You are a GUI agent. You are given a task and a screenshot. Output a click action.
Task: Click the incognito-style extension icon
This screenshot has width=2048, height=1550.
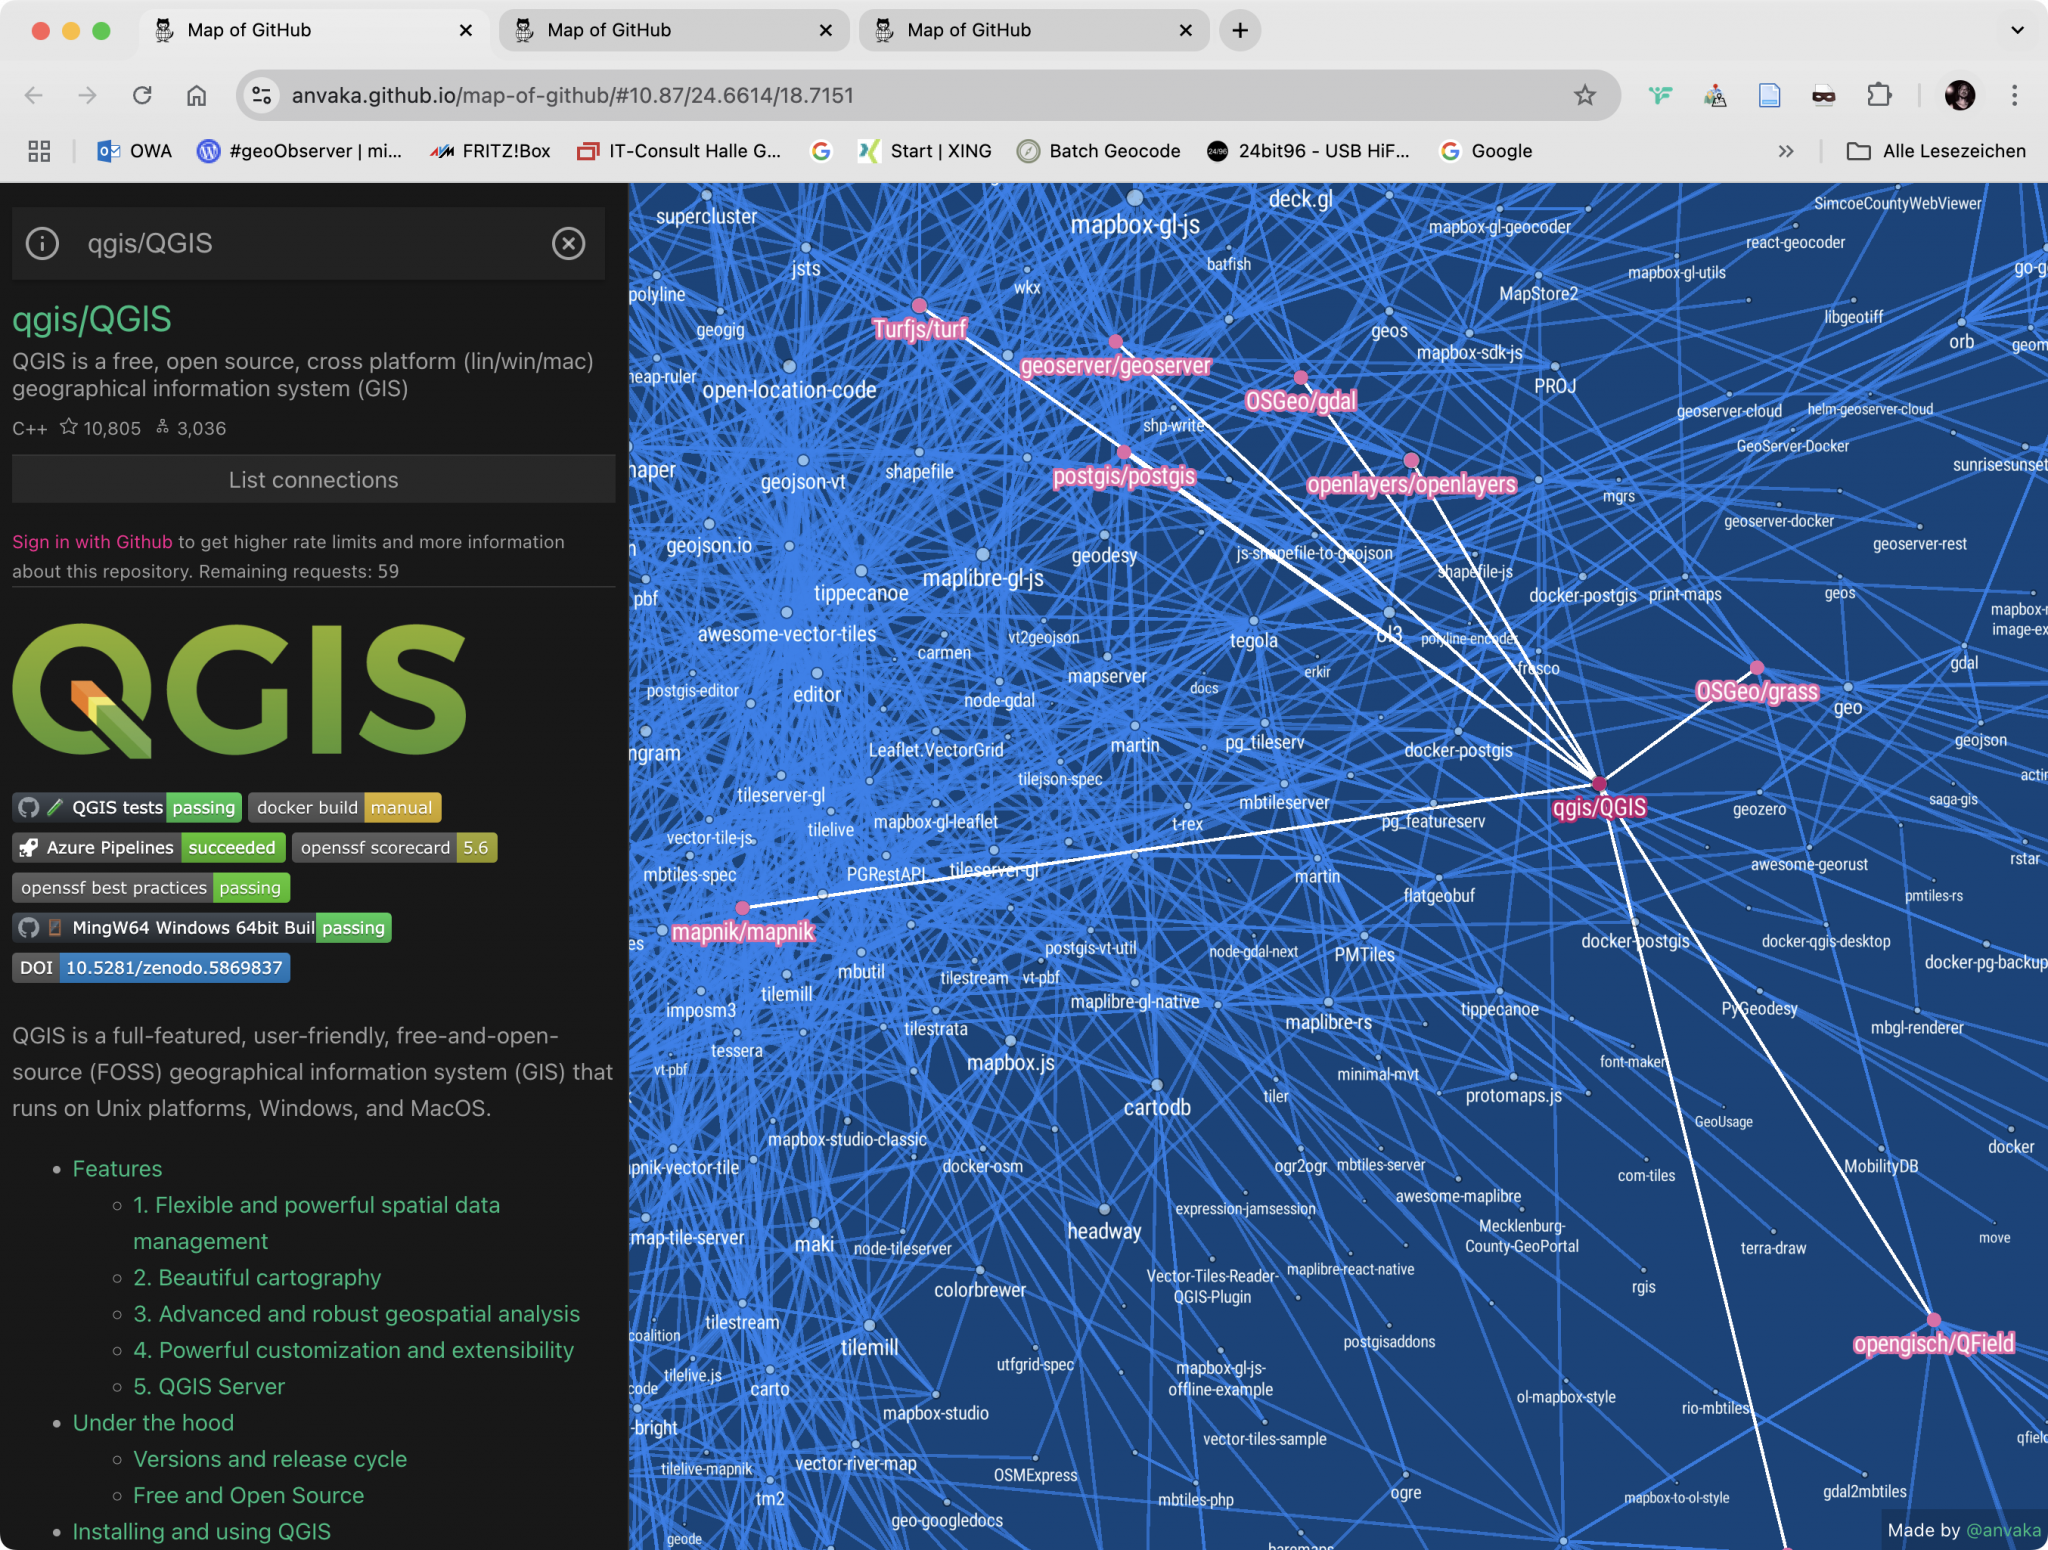click(1824, 95)
